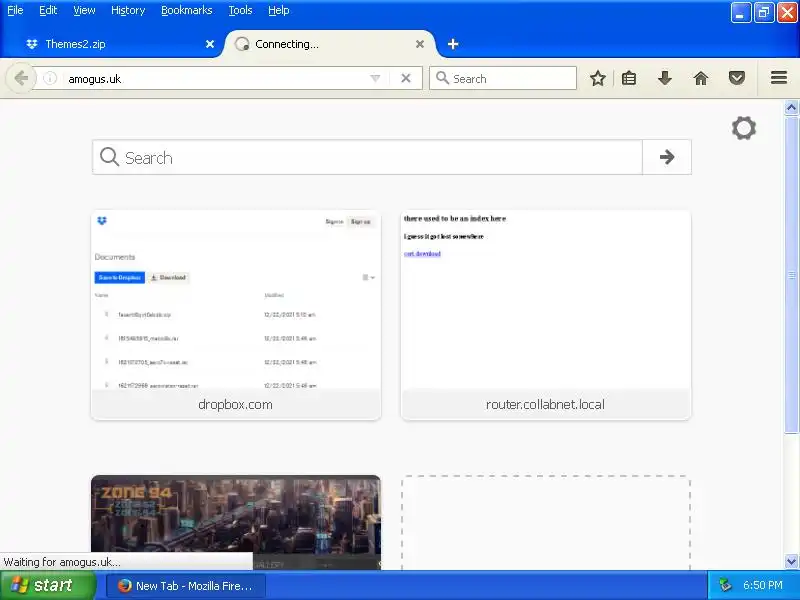Viewport: 800px width, 600px height.
Task: Open the View menu
Action: [84, 10]
